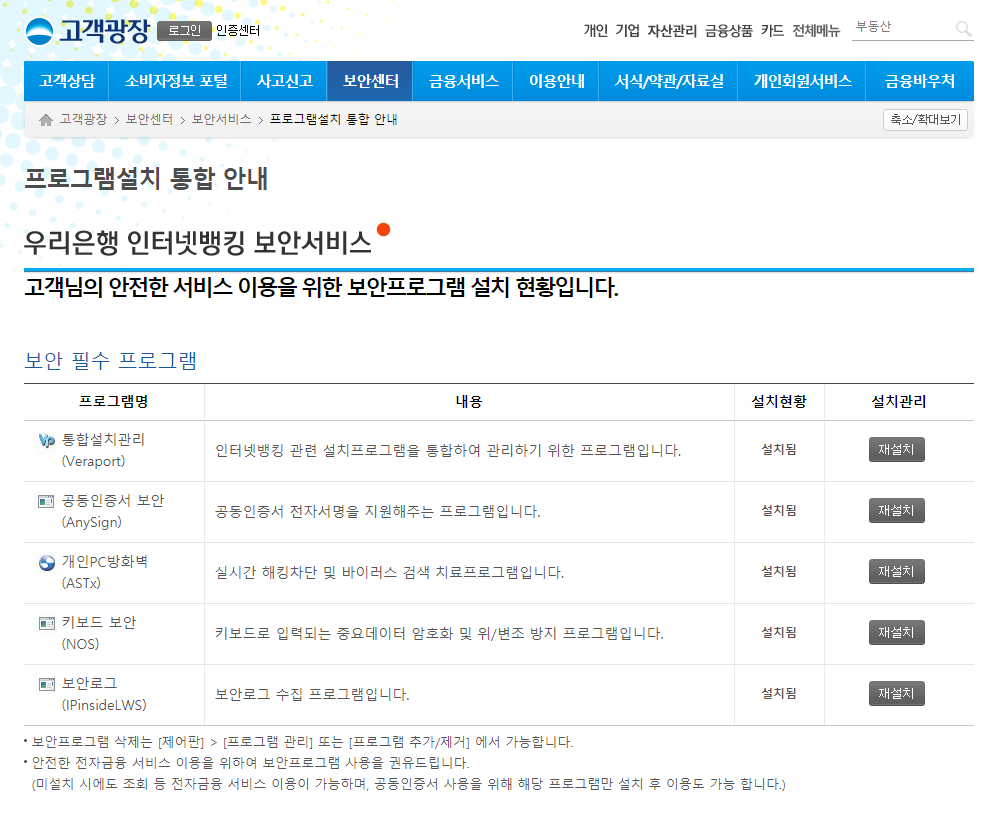Click 설치됨 status in AnySign row
The height and width of the screenshot is (825, 1007).
pyautogui.click(x=779, y=510)
